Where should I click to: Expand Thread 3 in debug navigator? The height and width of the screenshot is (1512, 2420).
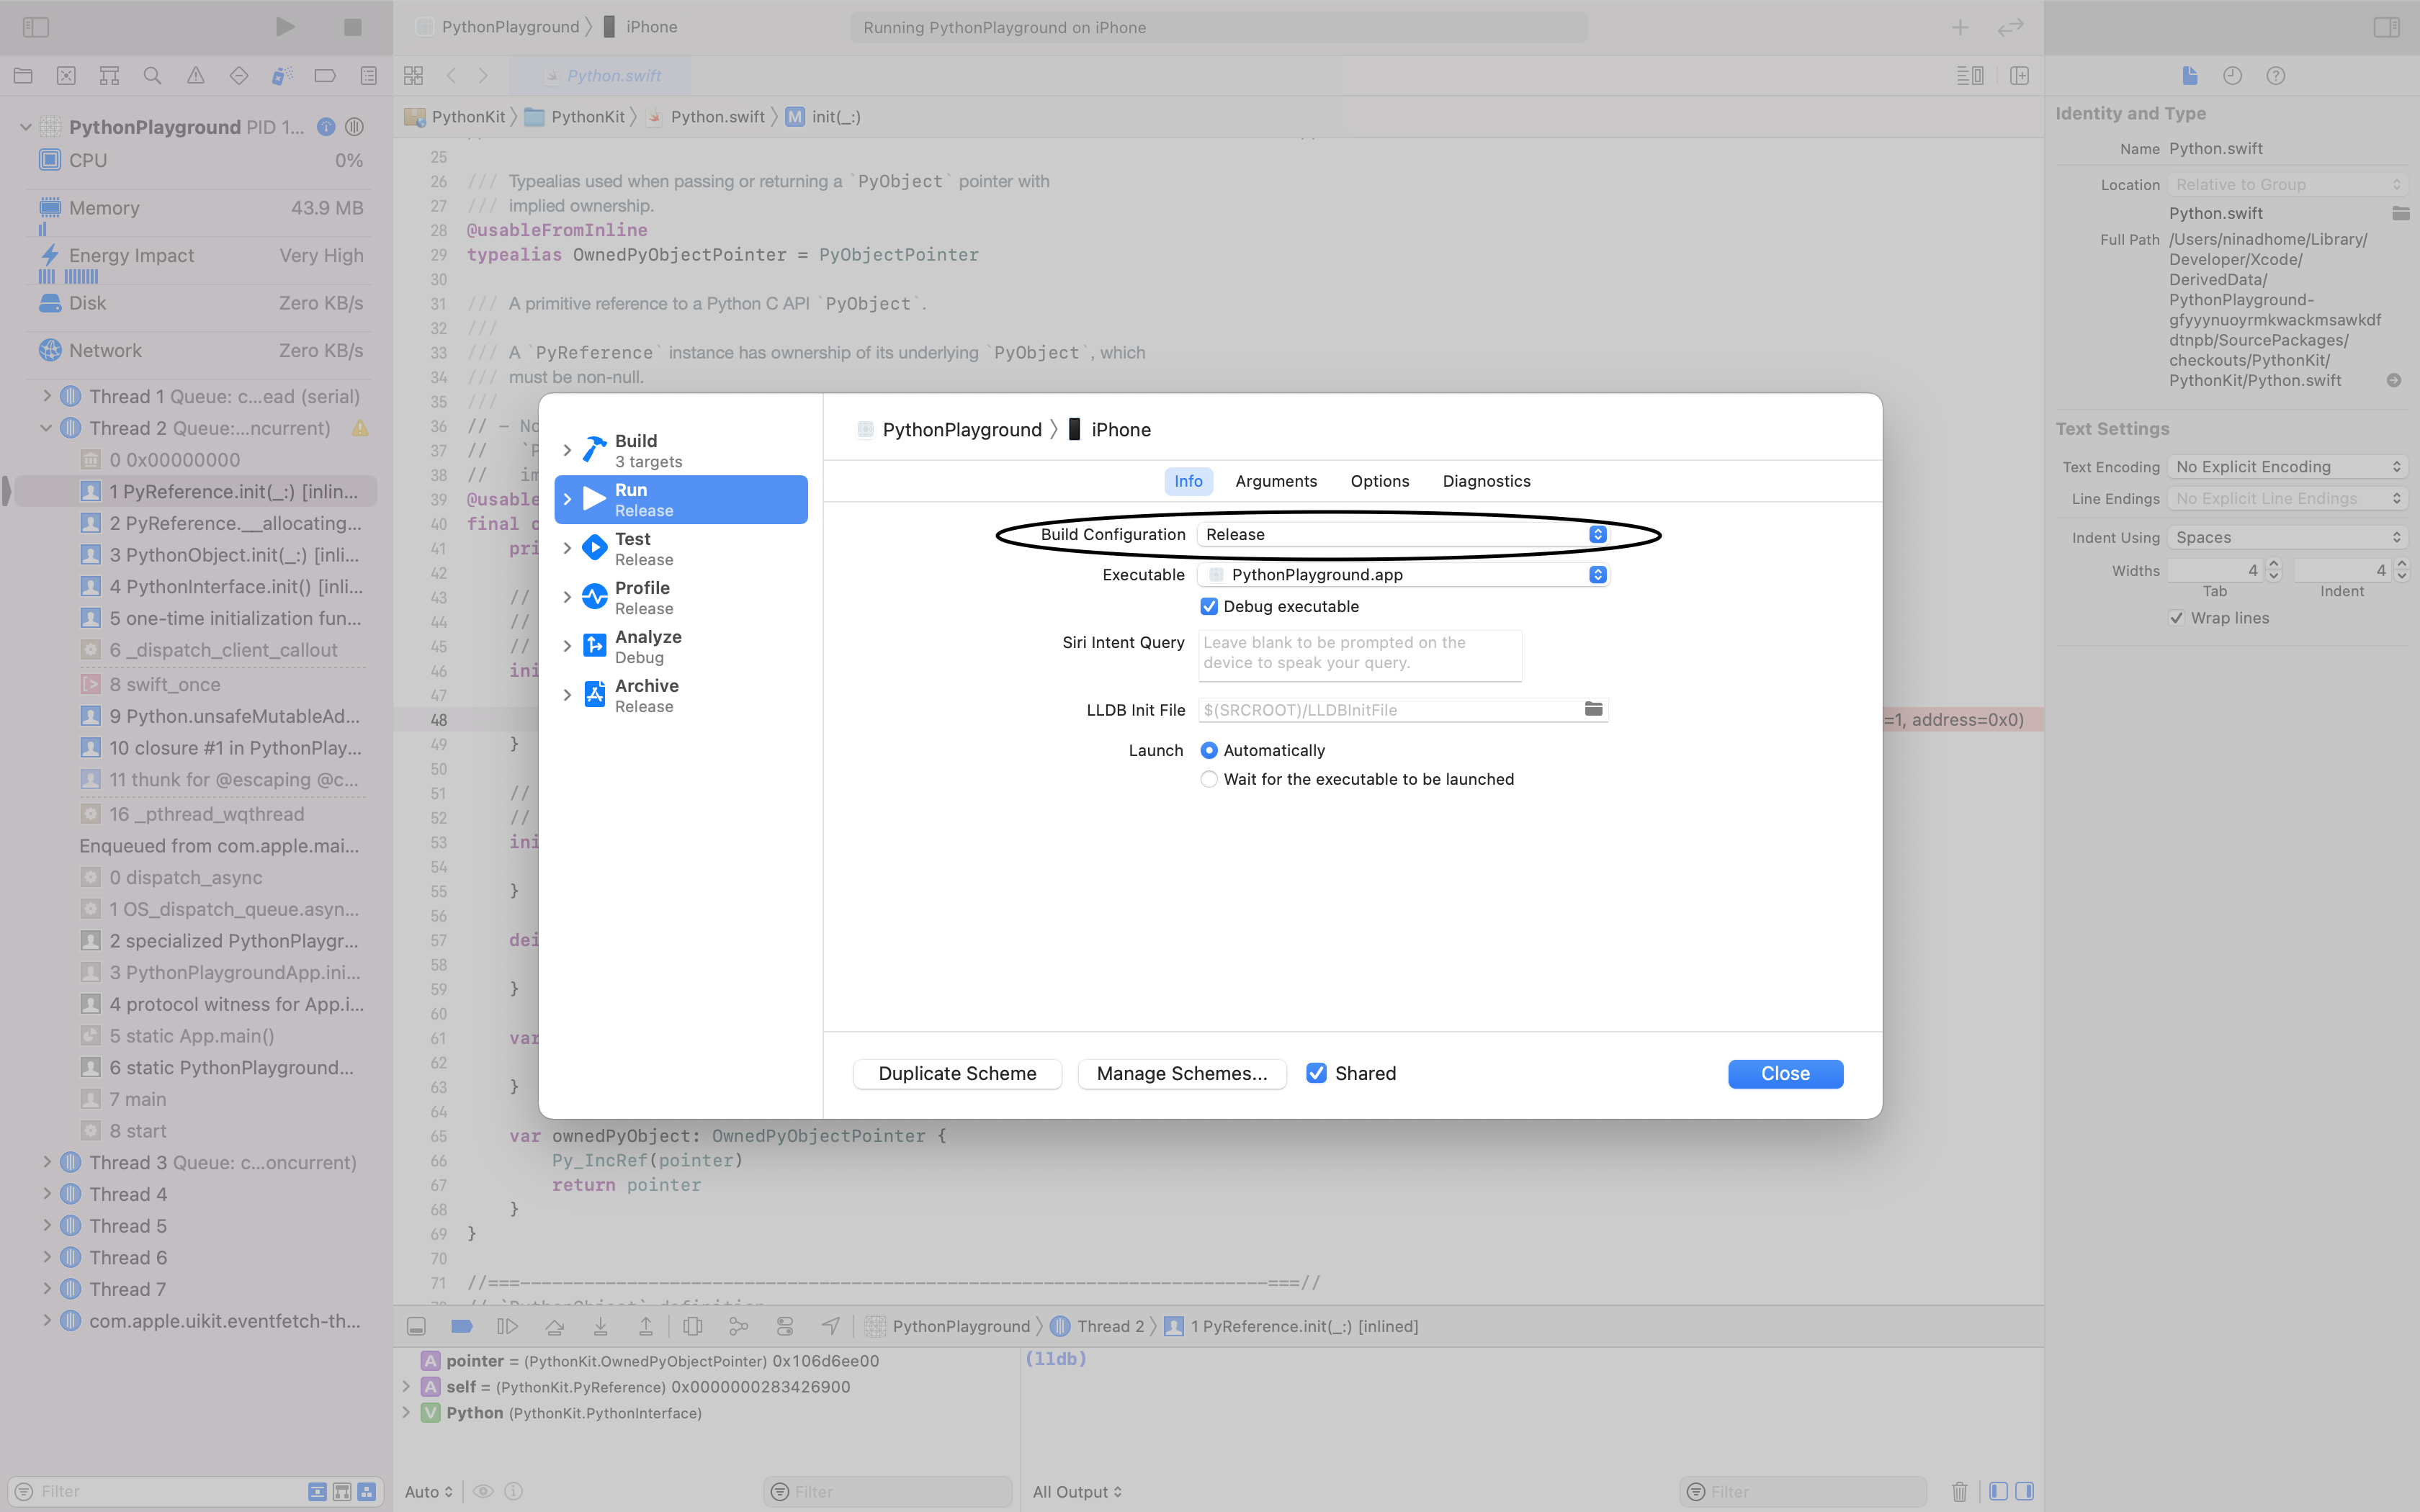(46, 1162)
